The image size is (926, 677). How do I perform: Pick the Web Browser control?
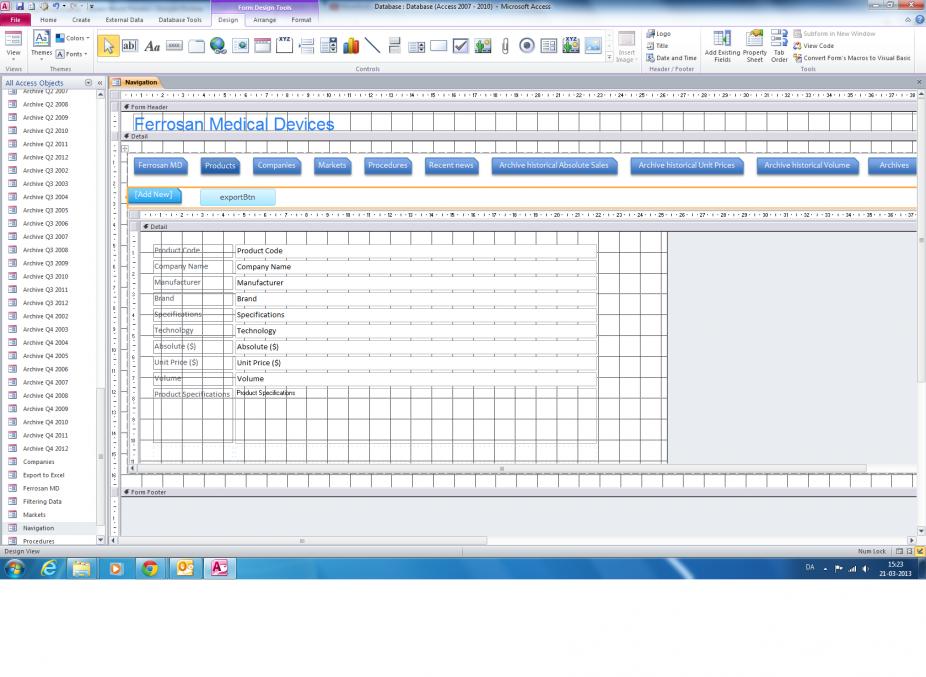[x=240, y=45]
